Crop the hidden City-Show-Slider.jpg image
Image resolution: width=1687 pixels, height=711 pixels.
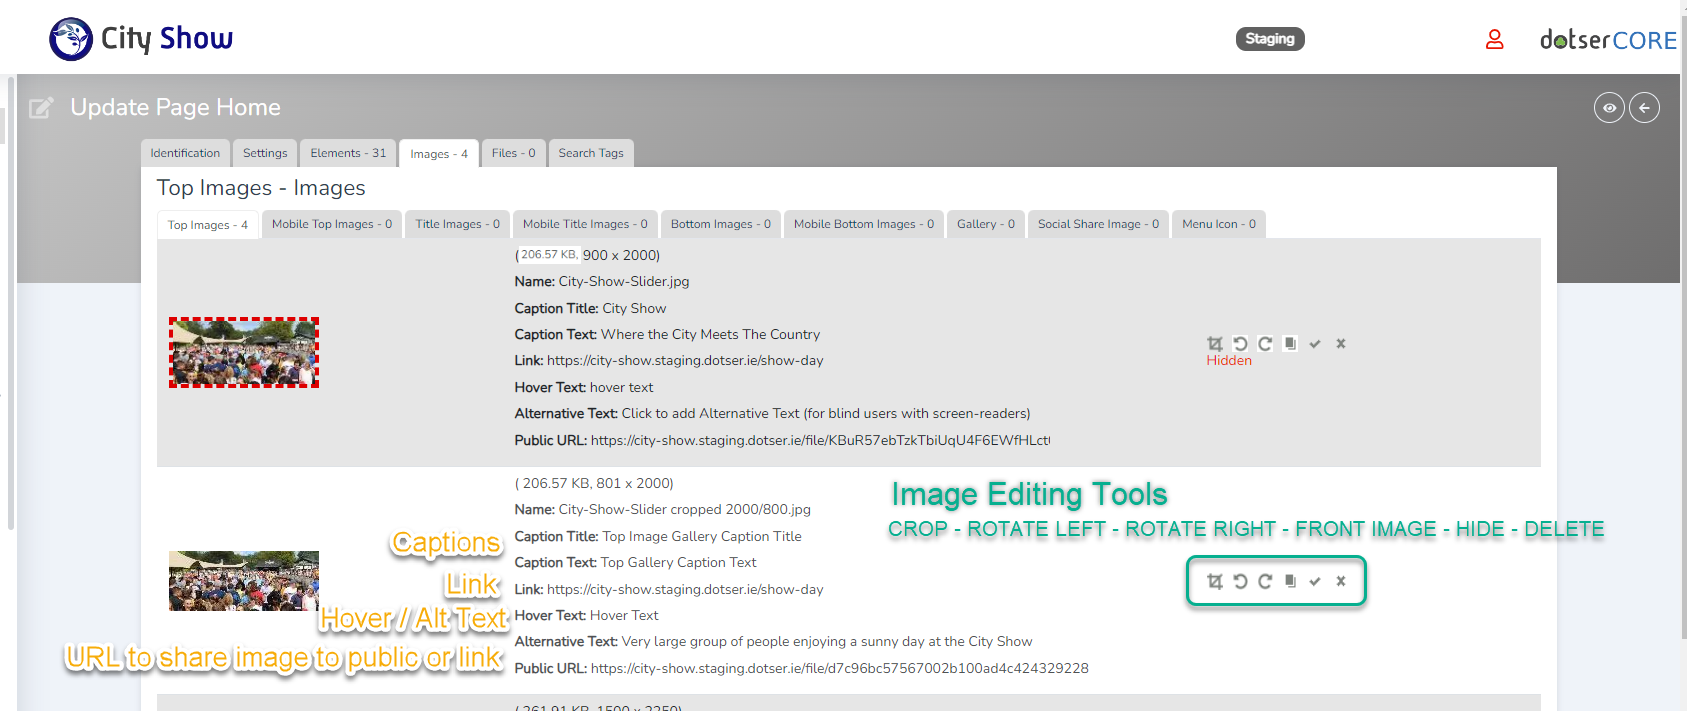click(1215, 344)
